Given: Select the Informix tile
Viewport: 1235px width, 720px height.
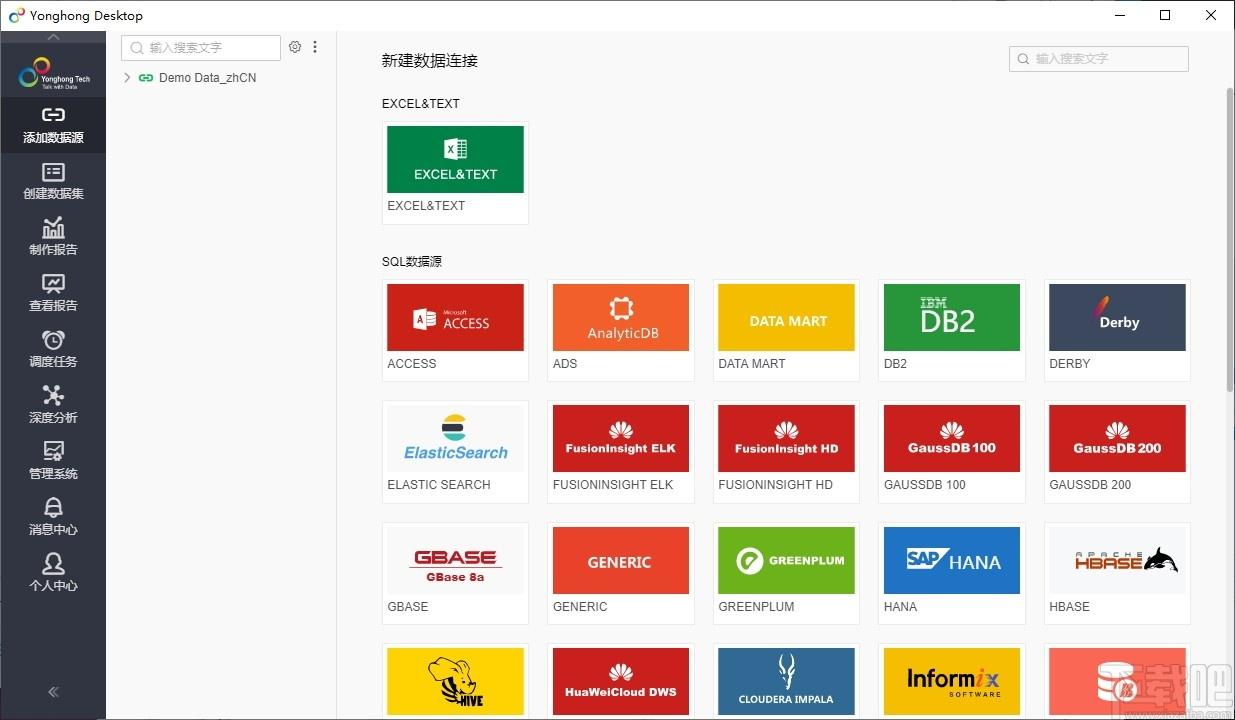Looking at the screenshot, I should 952,682.
